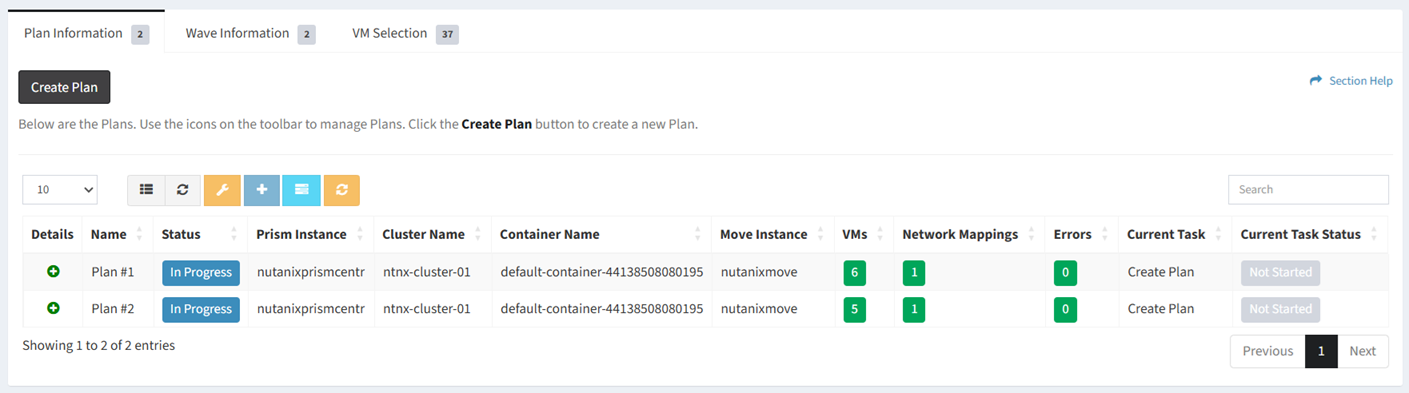This screenshot has height=393, width=1409.
Task: Sort by the Container Name column
Action: pos(601,234)
